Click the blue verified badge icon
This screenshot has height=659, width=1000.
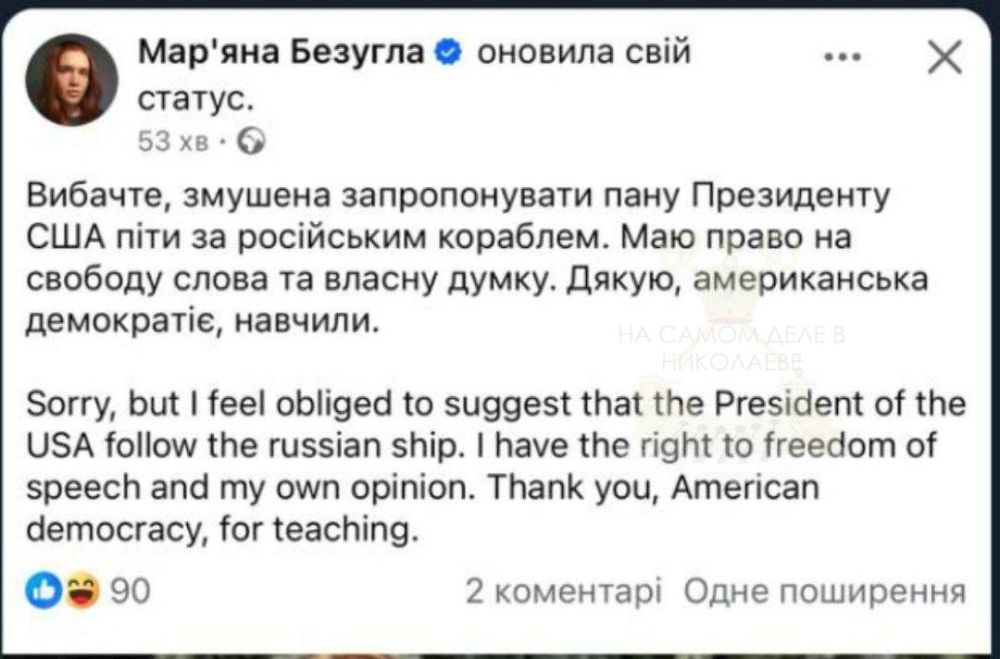(x=448, y=52)
